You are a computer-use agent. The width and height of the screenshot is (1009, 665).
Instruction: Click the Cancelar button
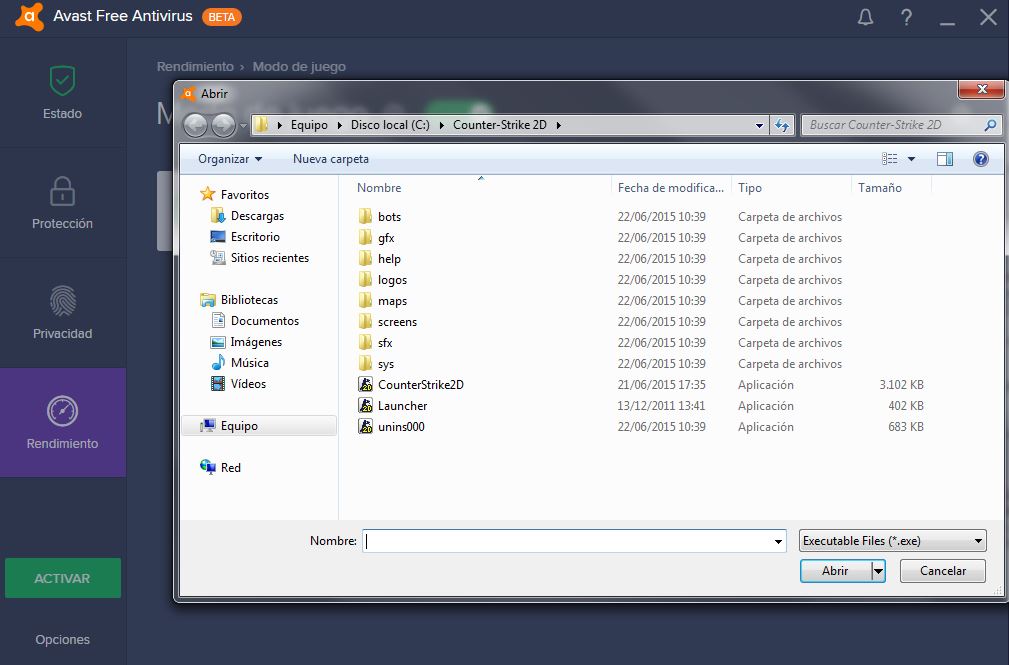pyautogui.click(x=943, y=571)
